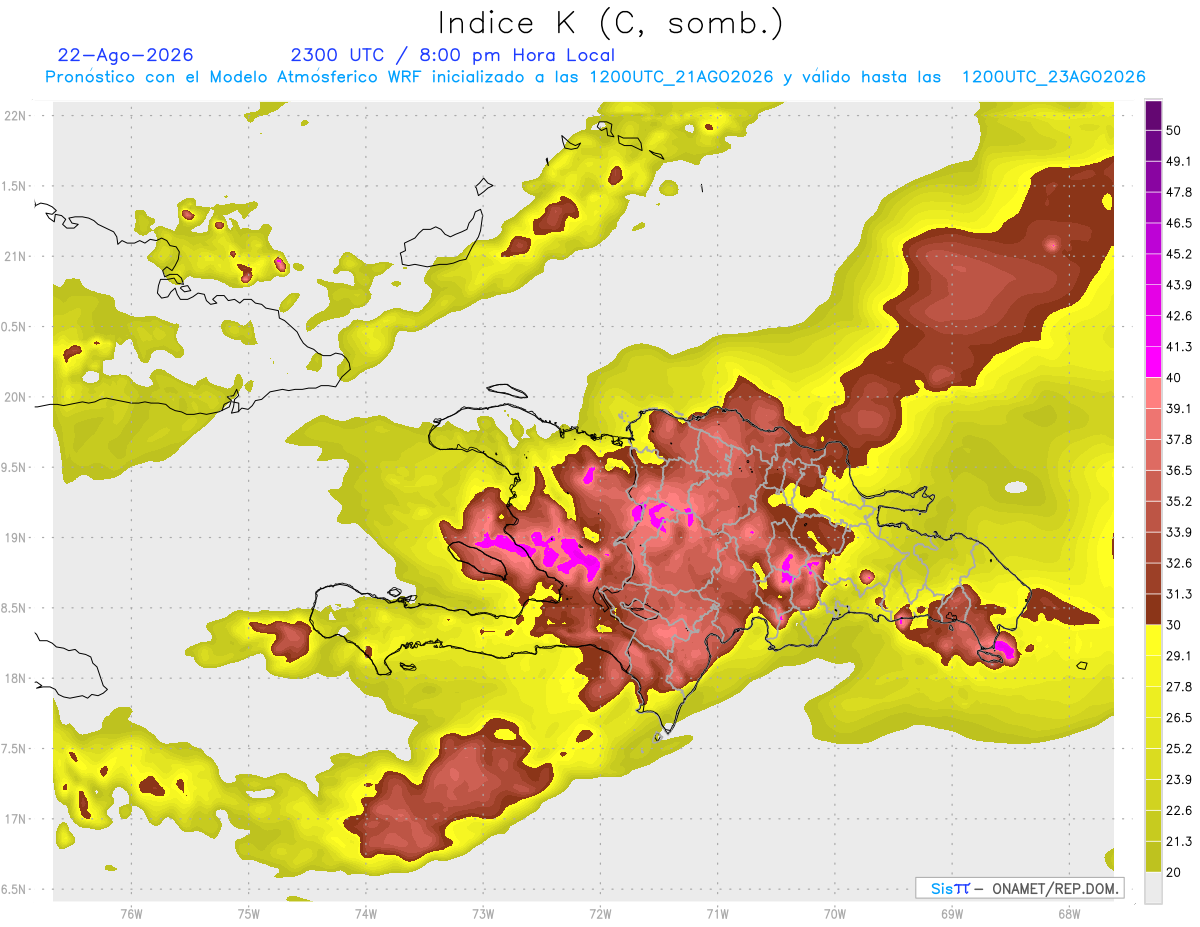This screenshot has height=927, width=1200.
Task: Click the colorbar value '20'
Action: point(1174,872)
